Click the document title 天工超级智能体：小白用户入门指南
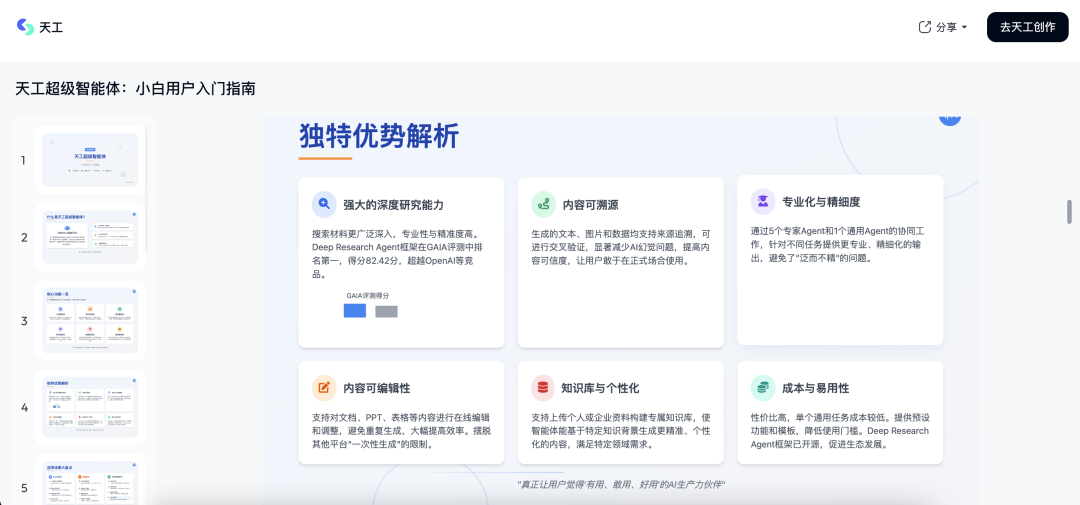The height and width of the screenshot is (505, 1080). [x=136, y=88]
